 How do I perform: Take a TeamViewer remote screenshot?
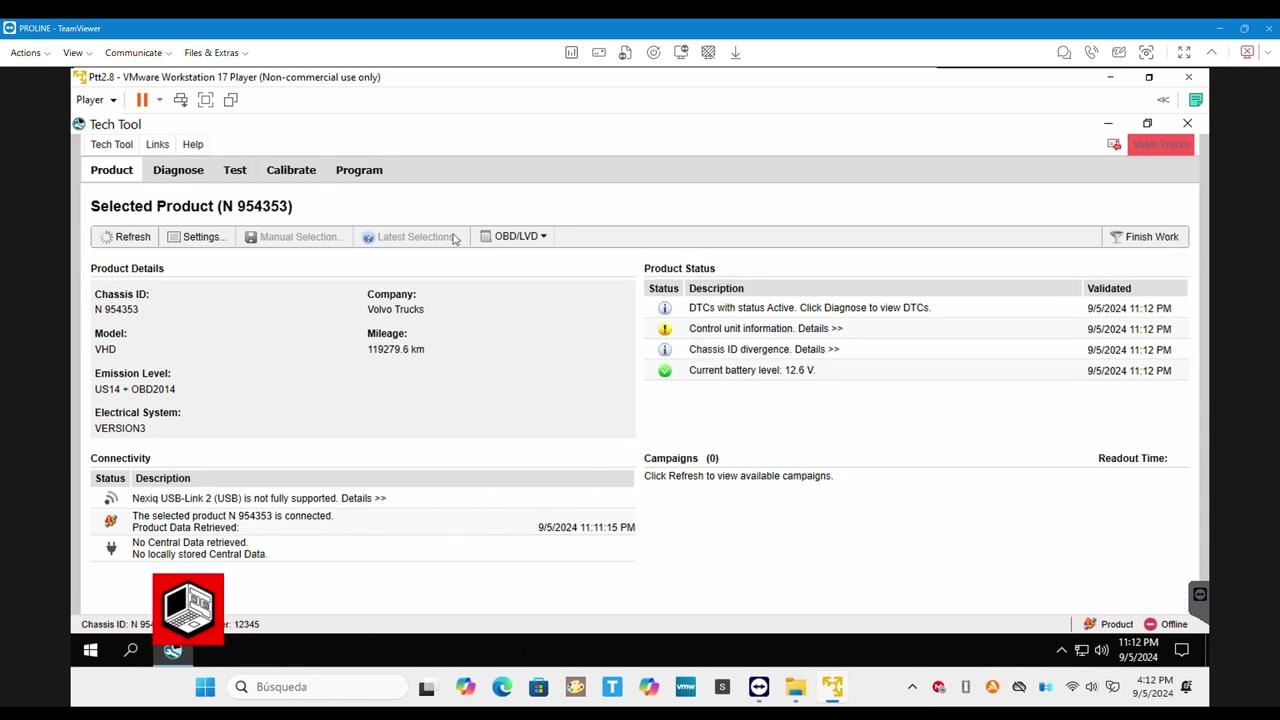[1146, 52]
